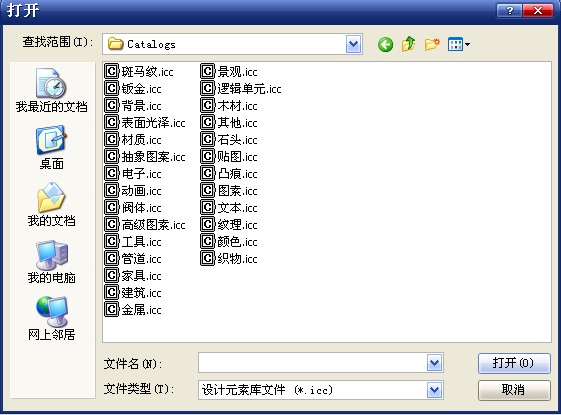The width and height of the screenshot is (561, 415).
Task: Select the file icon of 抽象图案.icc
Action: (x=111, y=156)
